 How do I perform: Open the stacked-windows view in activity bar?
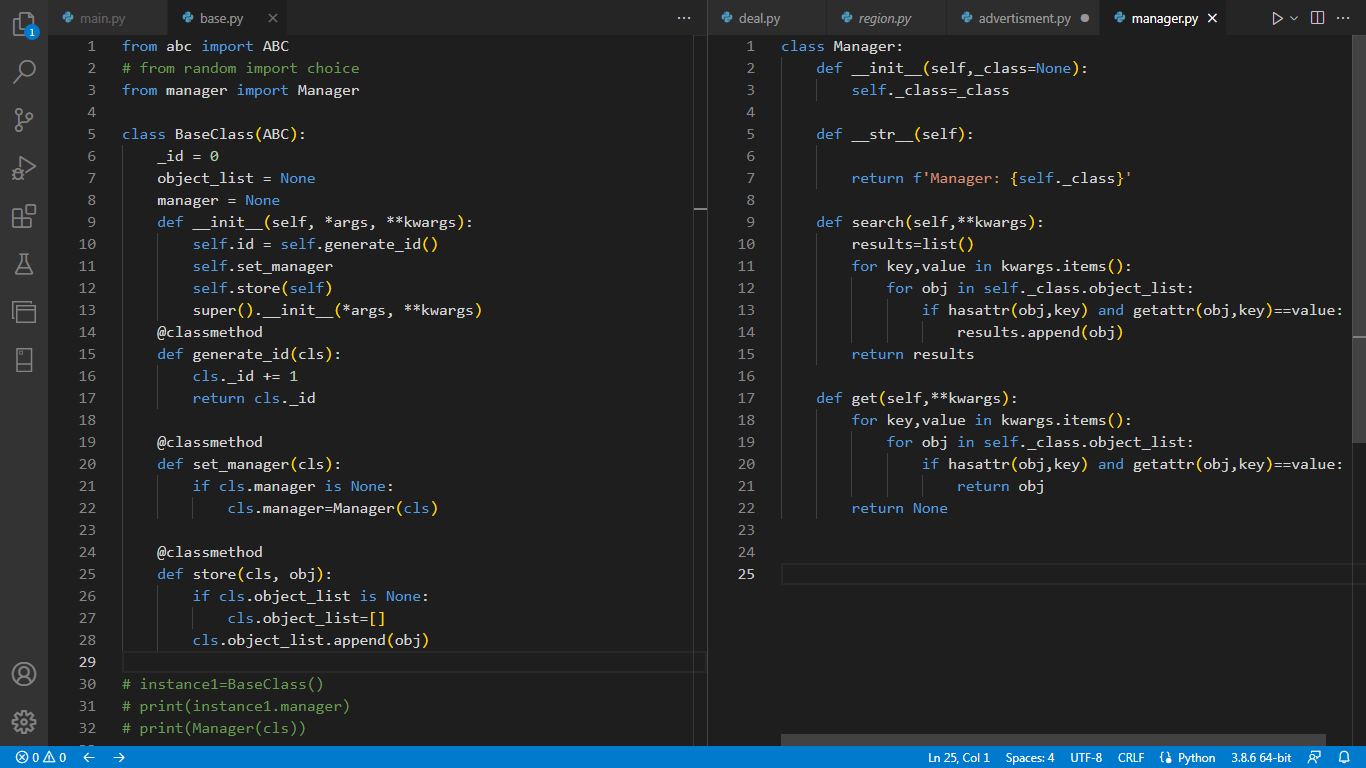click(24, 312)
